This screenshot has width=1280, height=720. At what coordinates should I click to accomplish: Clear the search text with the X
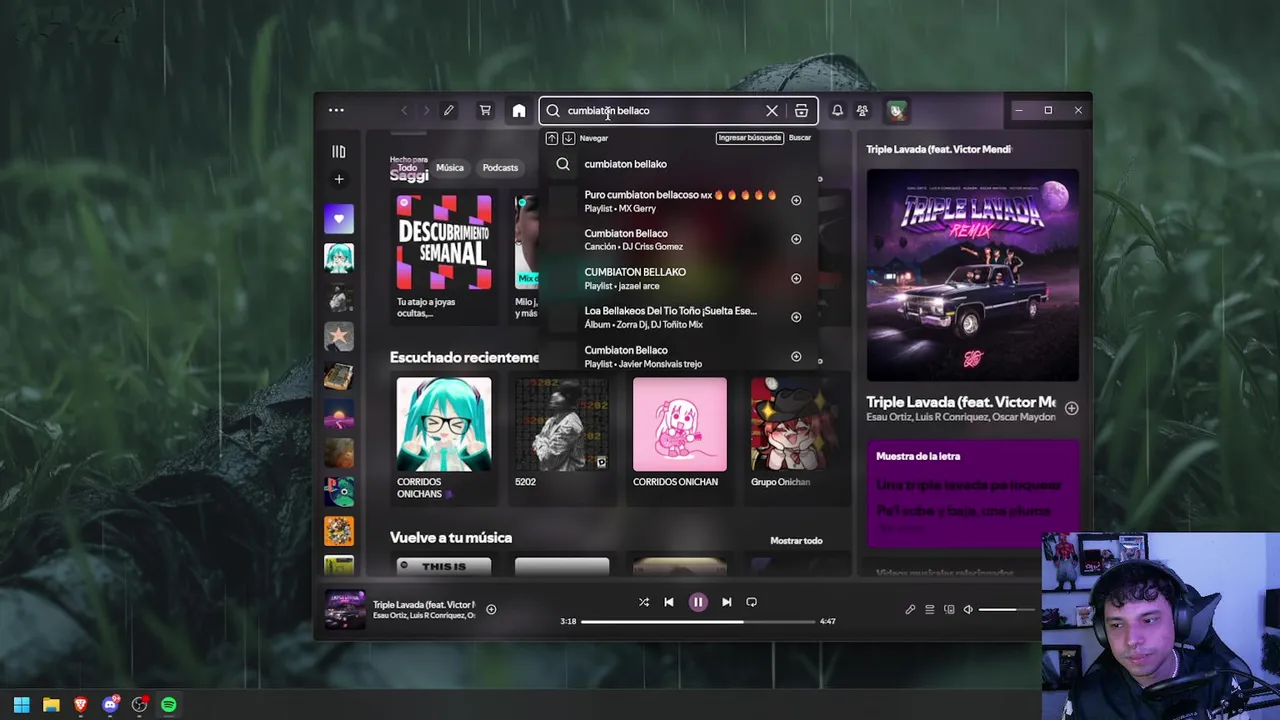pyautogui.click(x=772, y=111)
